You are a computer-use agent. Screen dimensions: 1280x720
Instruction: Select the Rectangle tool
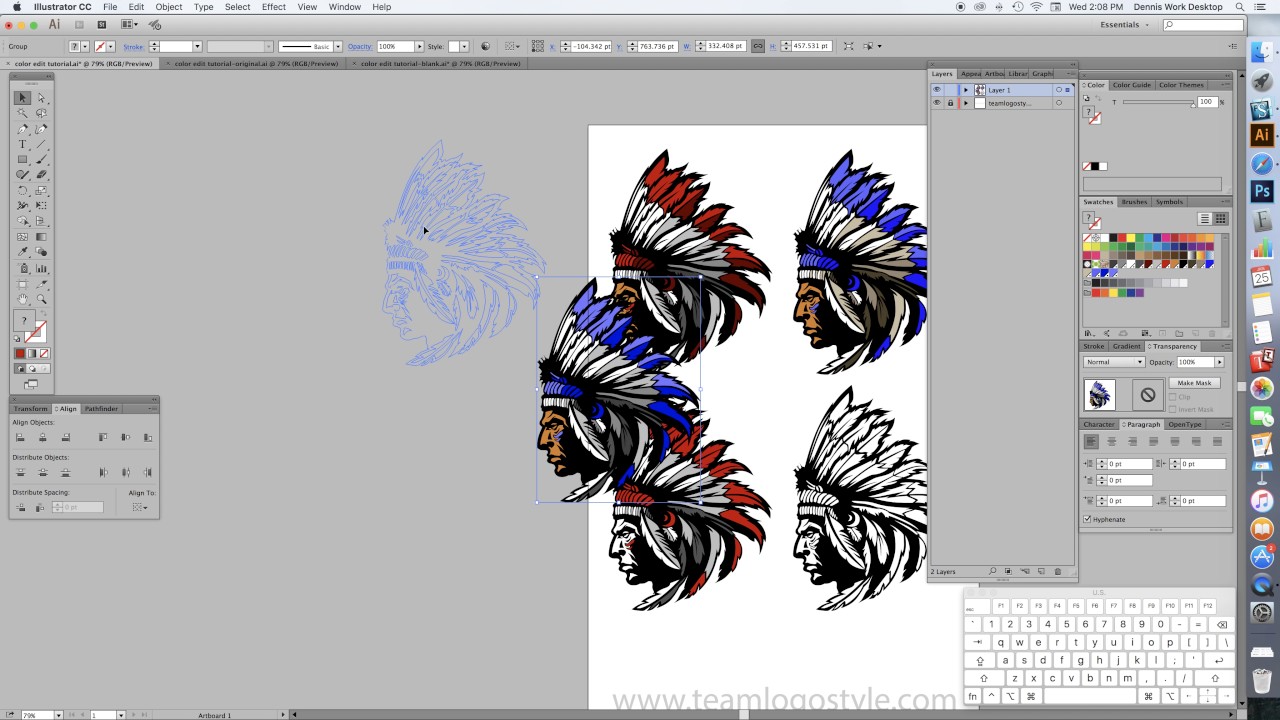[x=22, y=160]
